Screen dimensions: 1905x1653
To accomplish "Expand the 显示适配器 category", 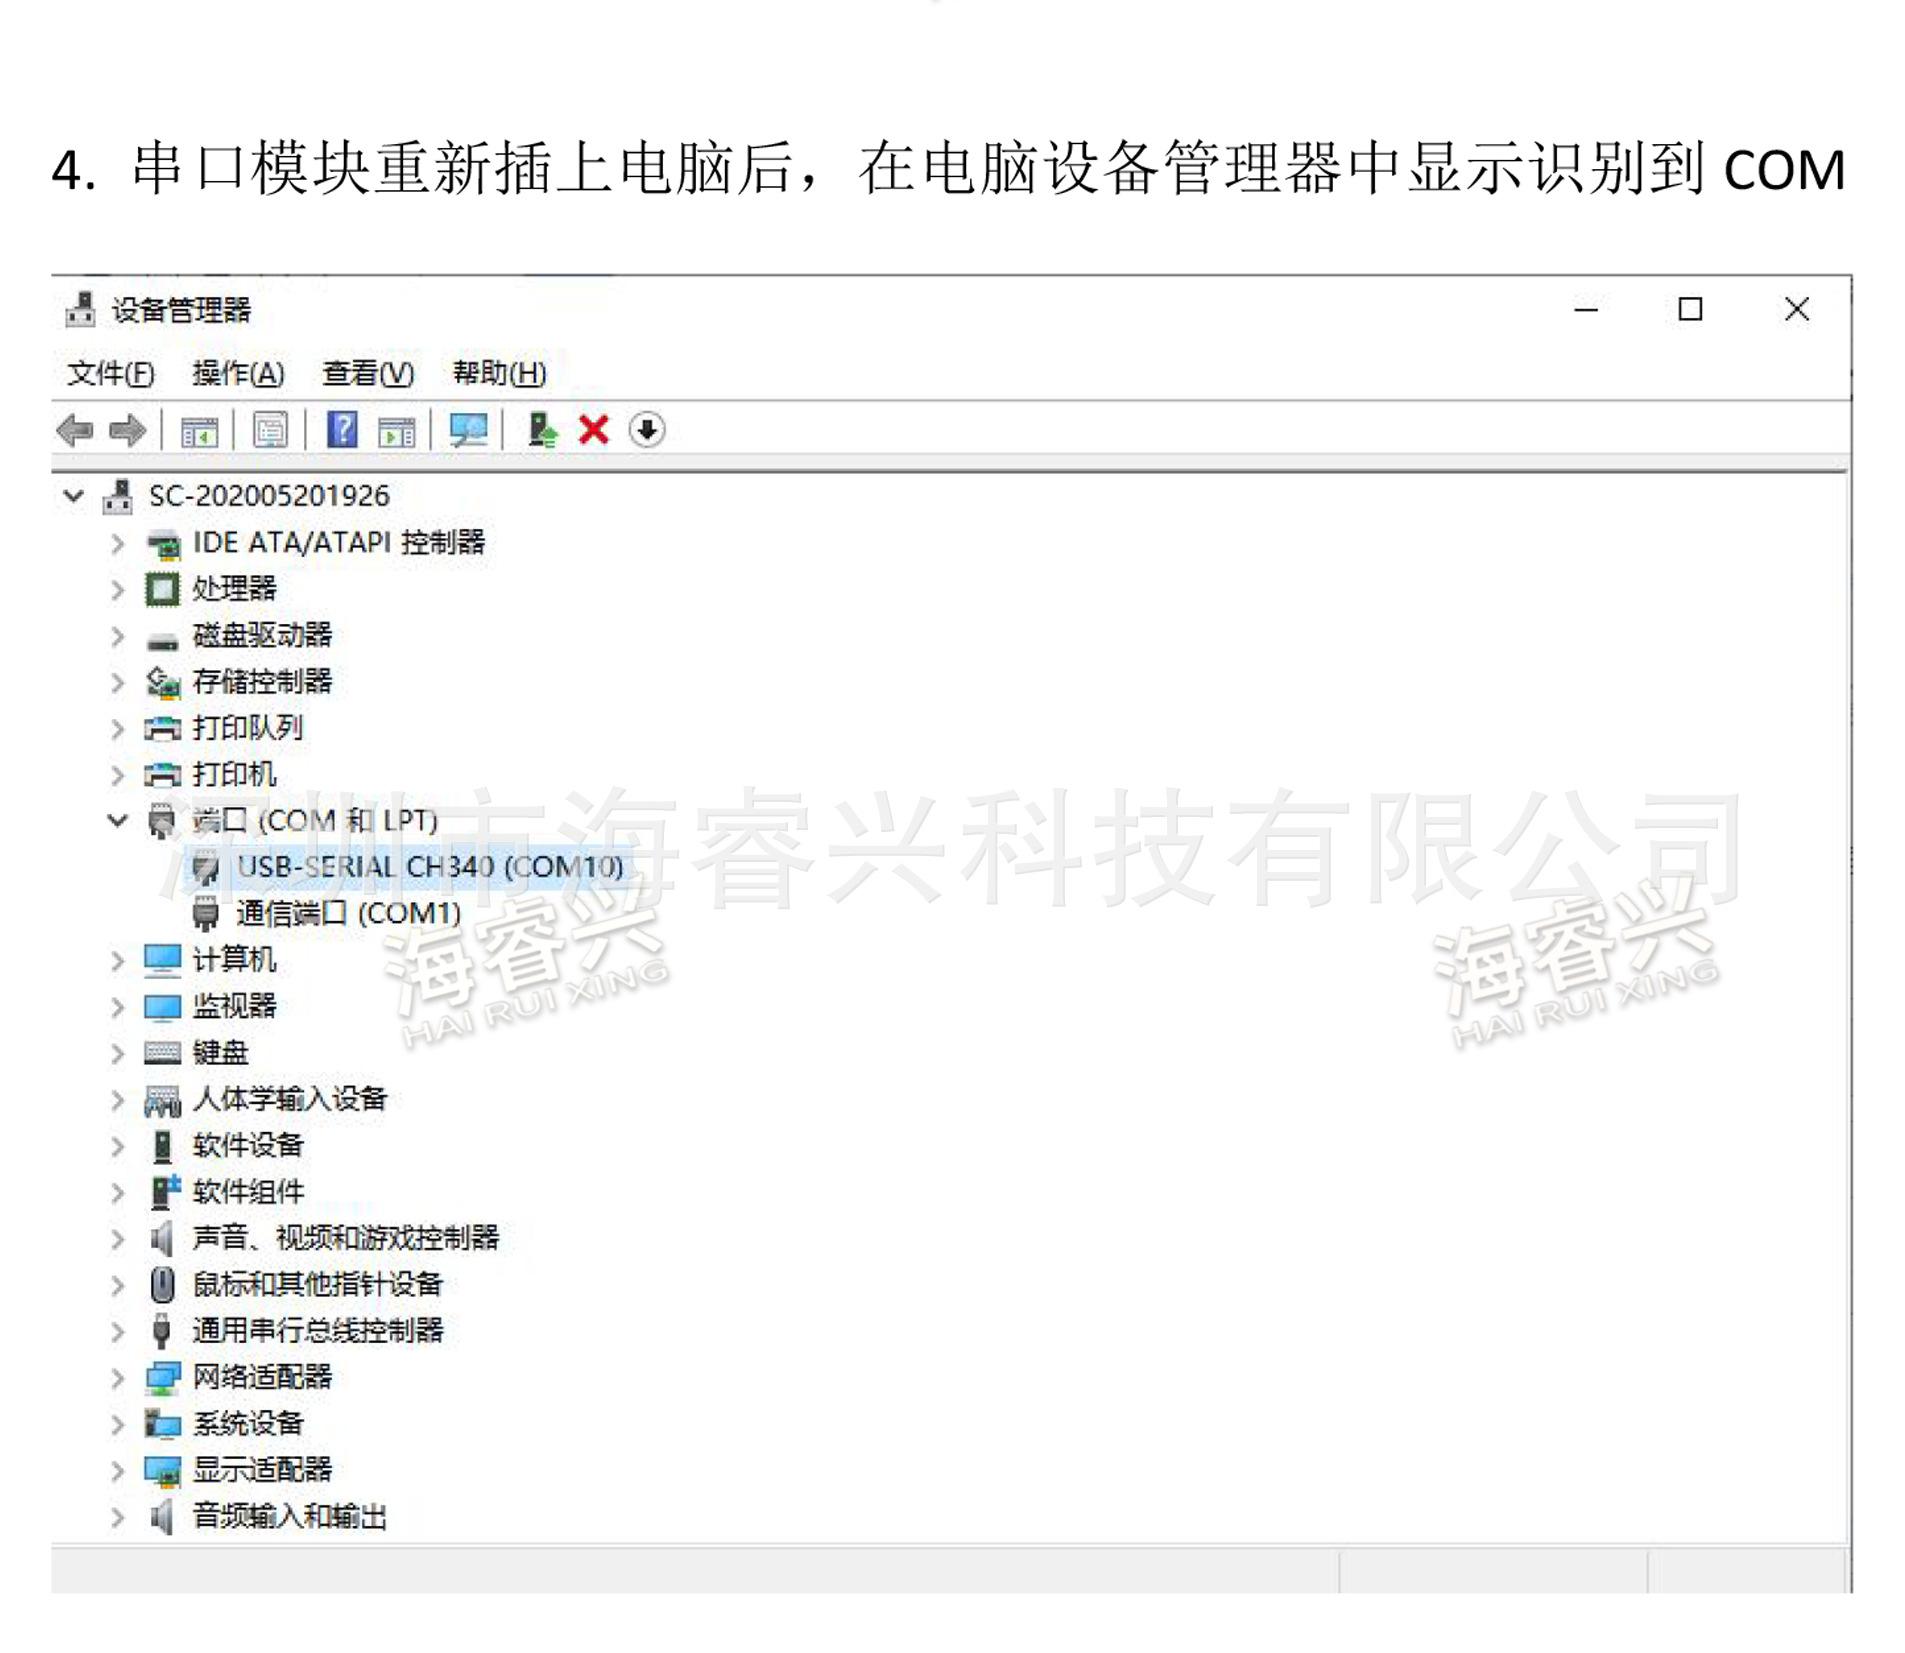I will (x=117, y=1471).
